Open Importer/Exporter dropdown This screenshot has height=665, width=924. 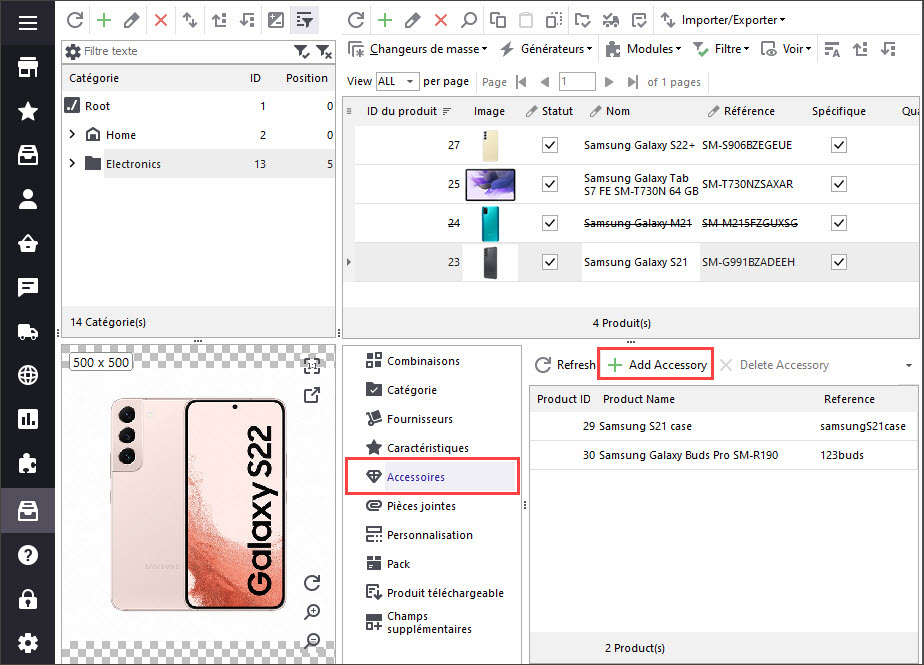722,20
